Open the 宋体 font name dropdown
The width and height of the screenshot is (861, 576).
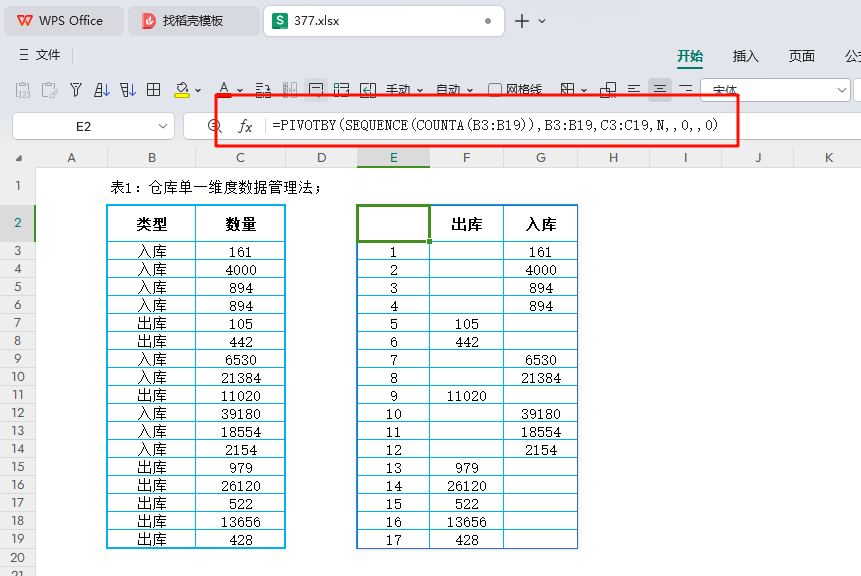pos(841,90)
